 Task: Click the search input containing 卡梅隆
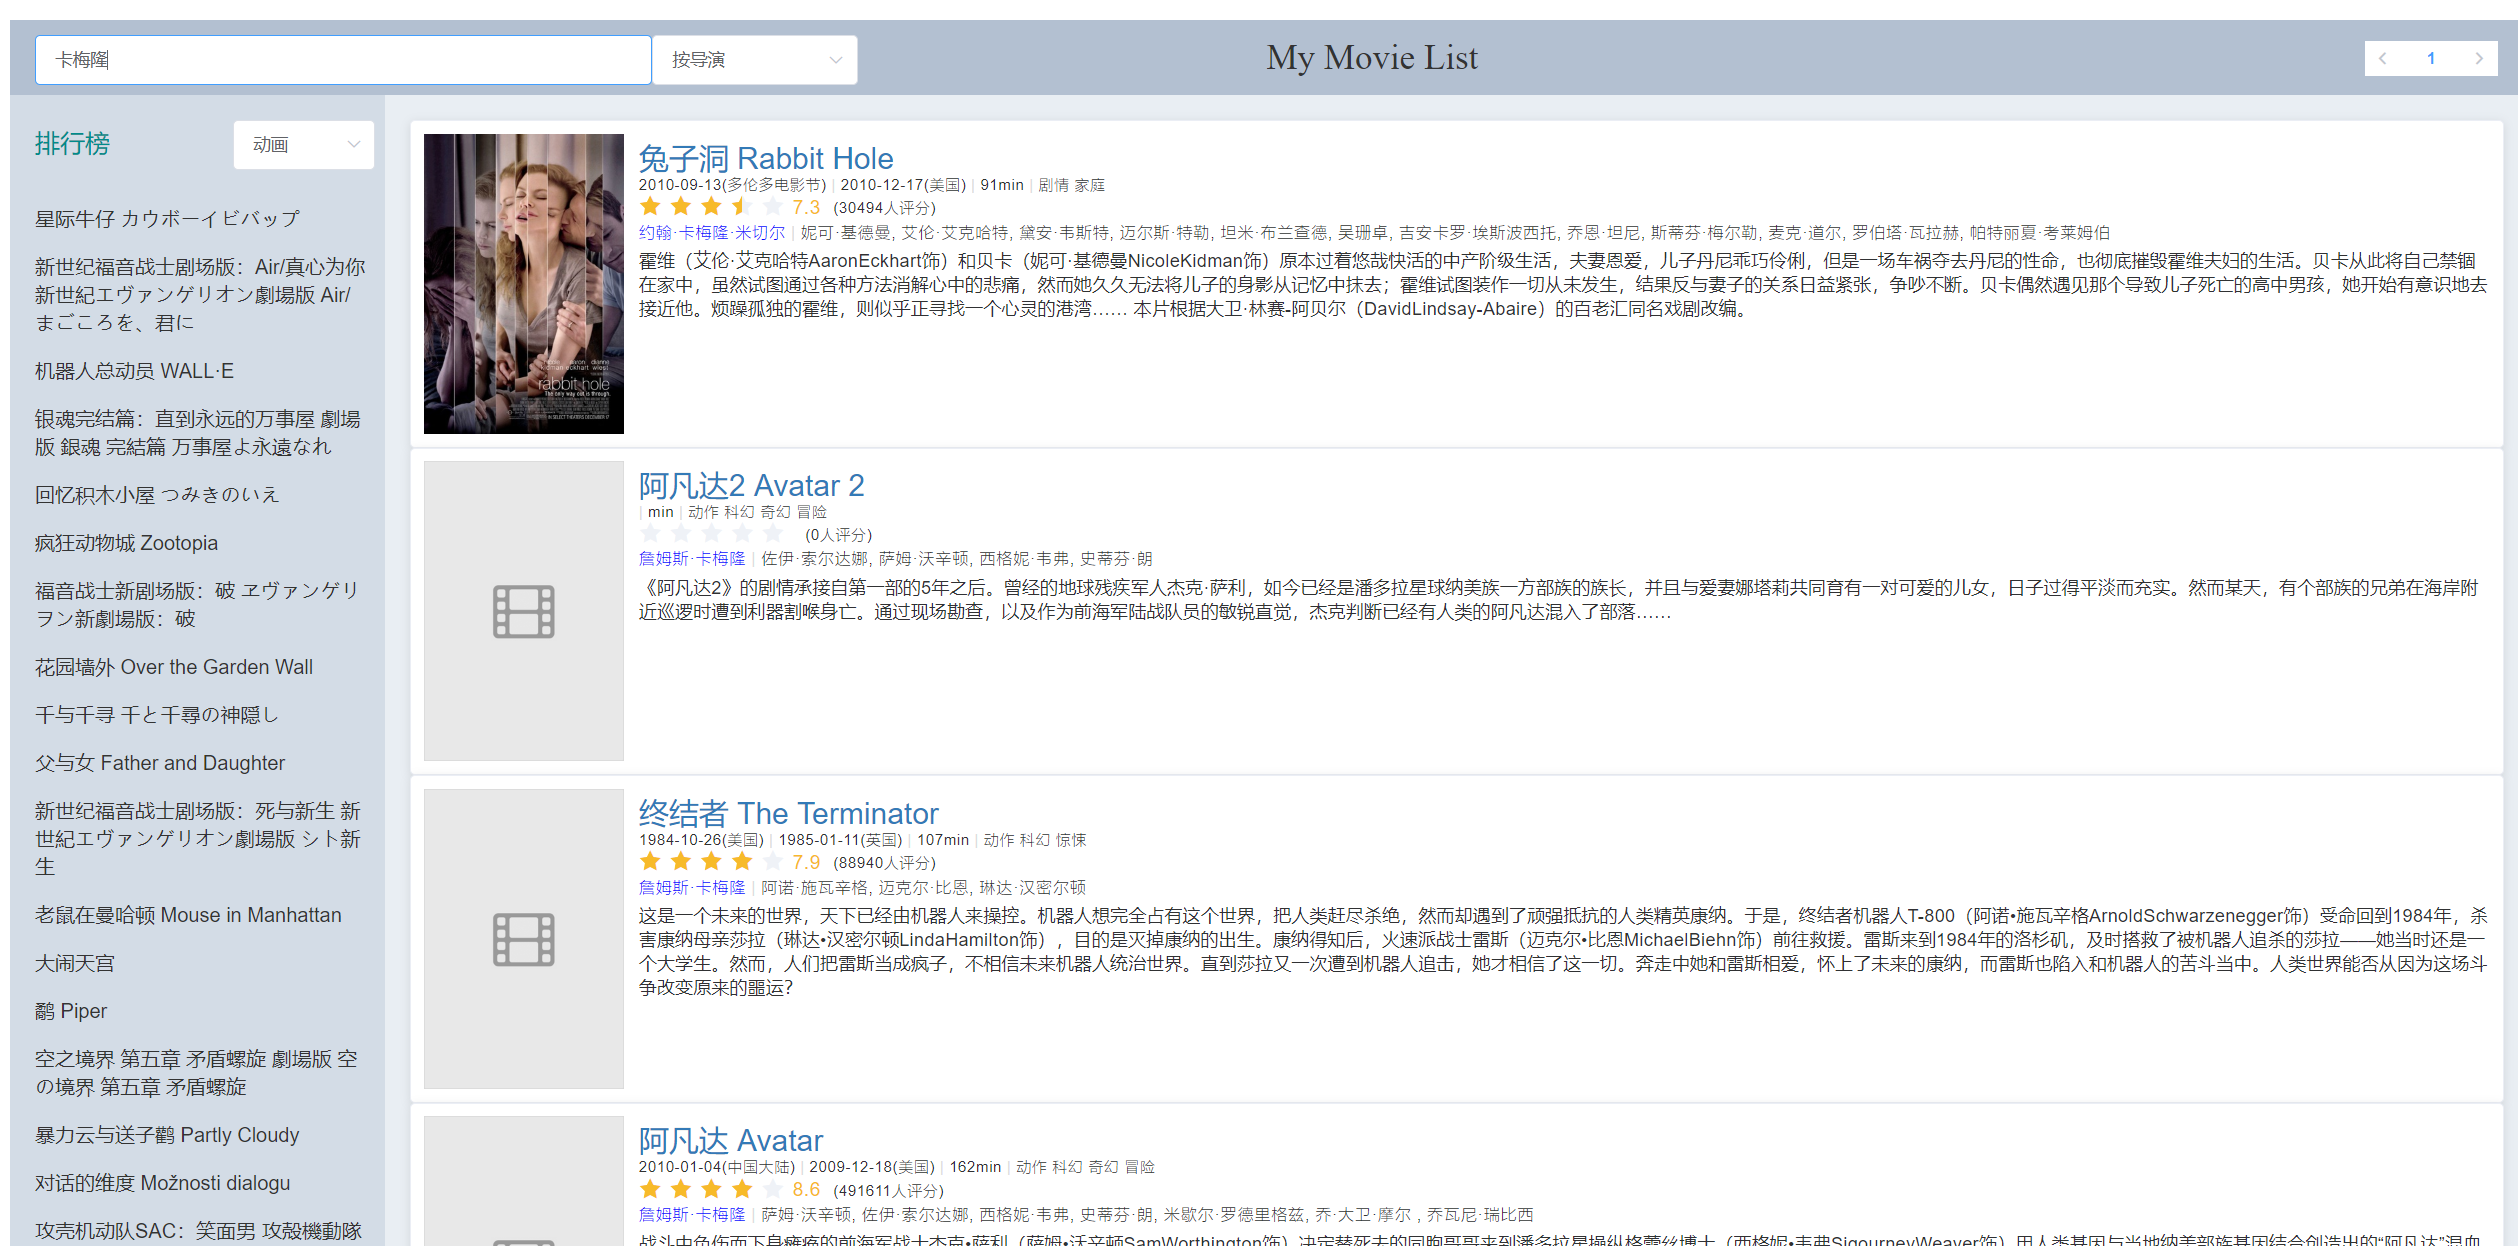coord(343,60)
